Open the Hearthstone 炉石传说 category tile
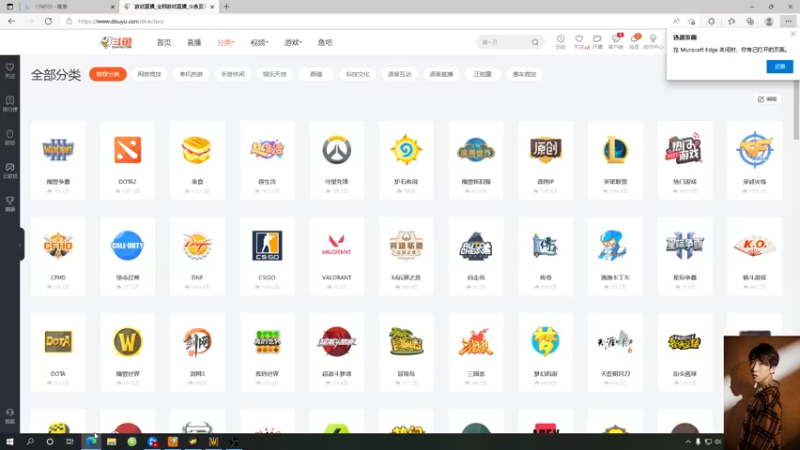This screenshot has width=800, height=450. pos(406,160)
